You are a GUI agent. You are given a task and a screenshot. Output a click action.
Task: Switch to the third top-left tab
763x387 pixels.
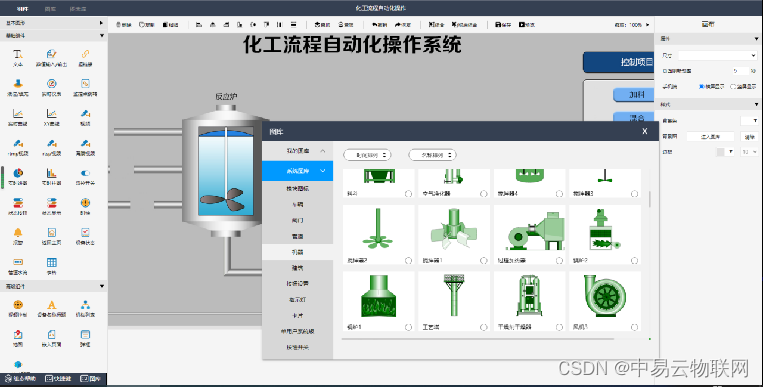coord(78,9)
